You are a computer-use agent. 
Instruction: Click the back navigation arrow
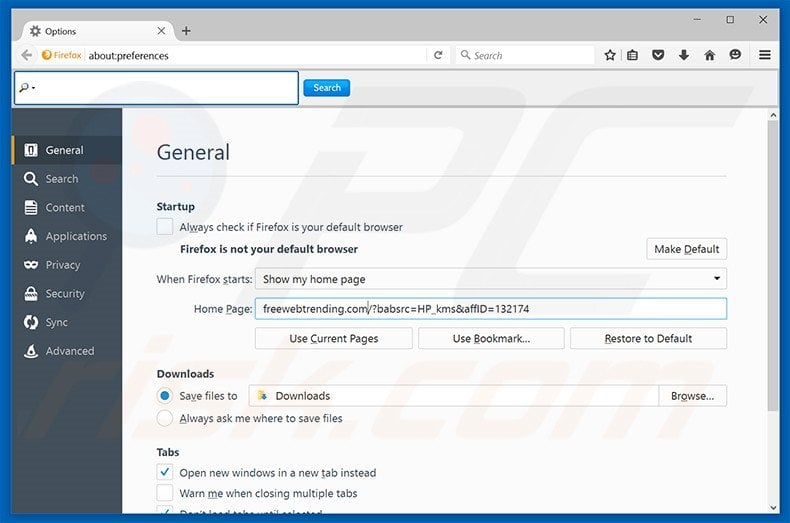point(27,55)
